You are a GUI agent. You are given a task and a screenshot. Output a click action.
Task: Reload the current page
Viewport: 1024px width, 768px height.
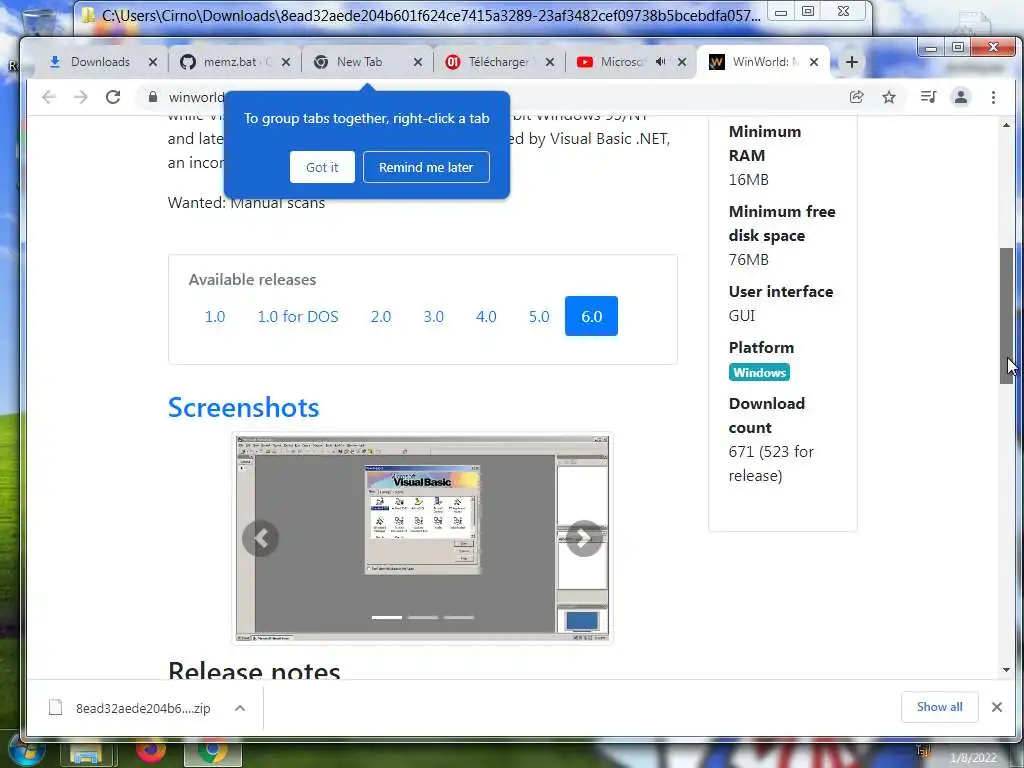pos(113,97)
